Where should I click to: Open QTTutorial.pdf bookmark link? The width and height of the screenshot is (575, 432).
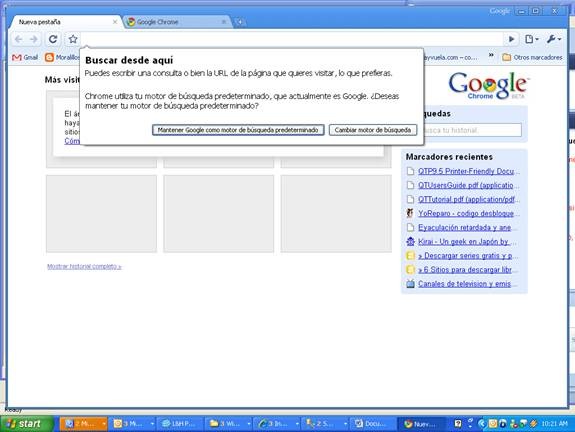click(x=469, y=199)
